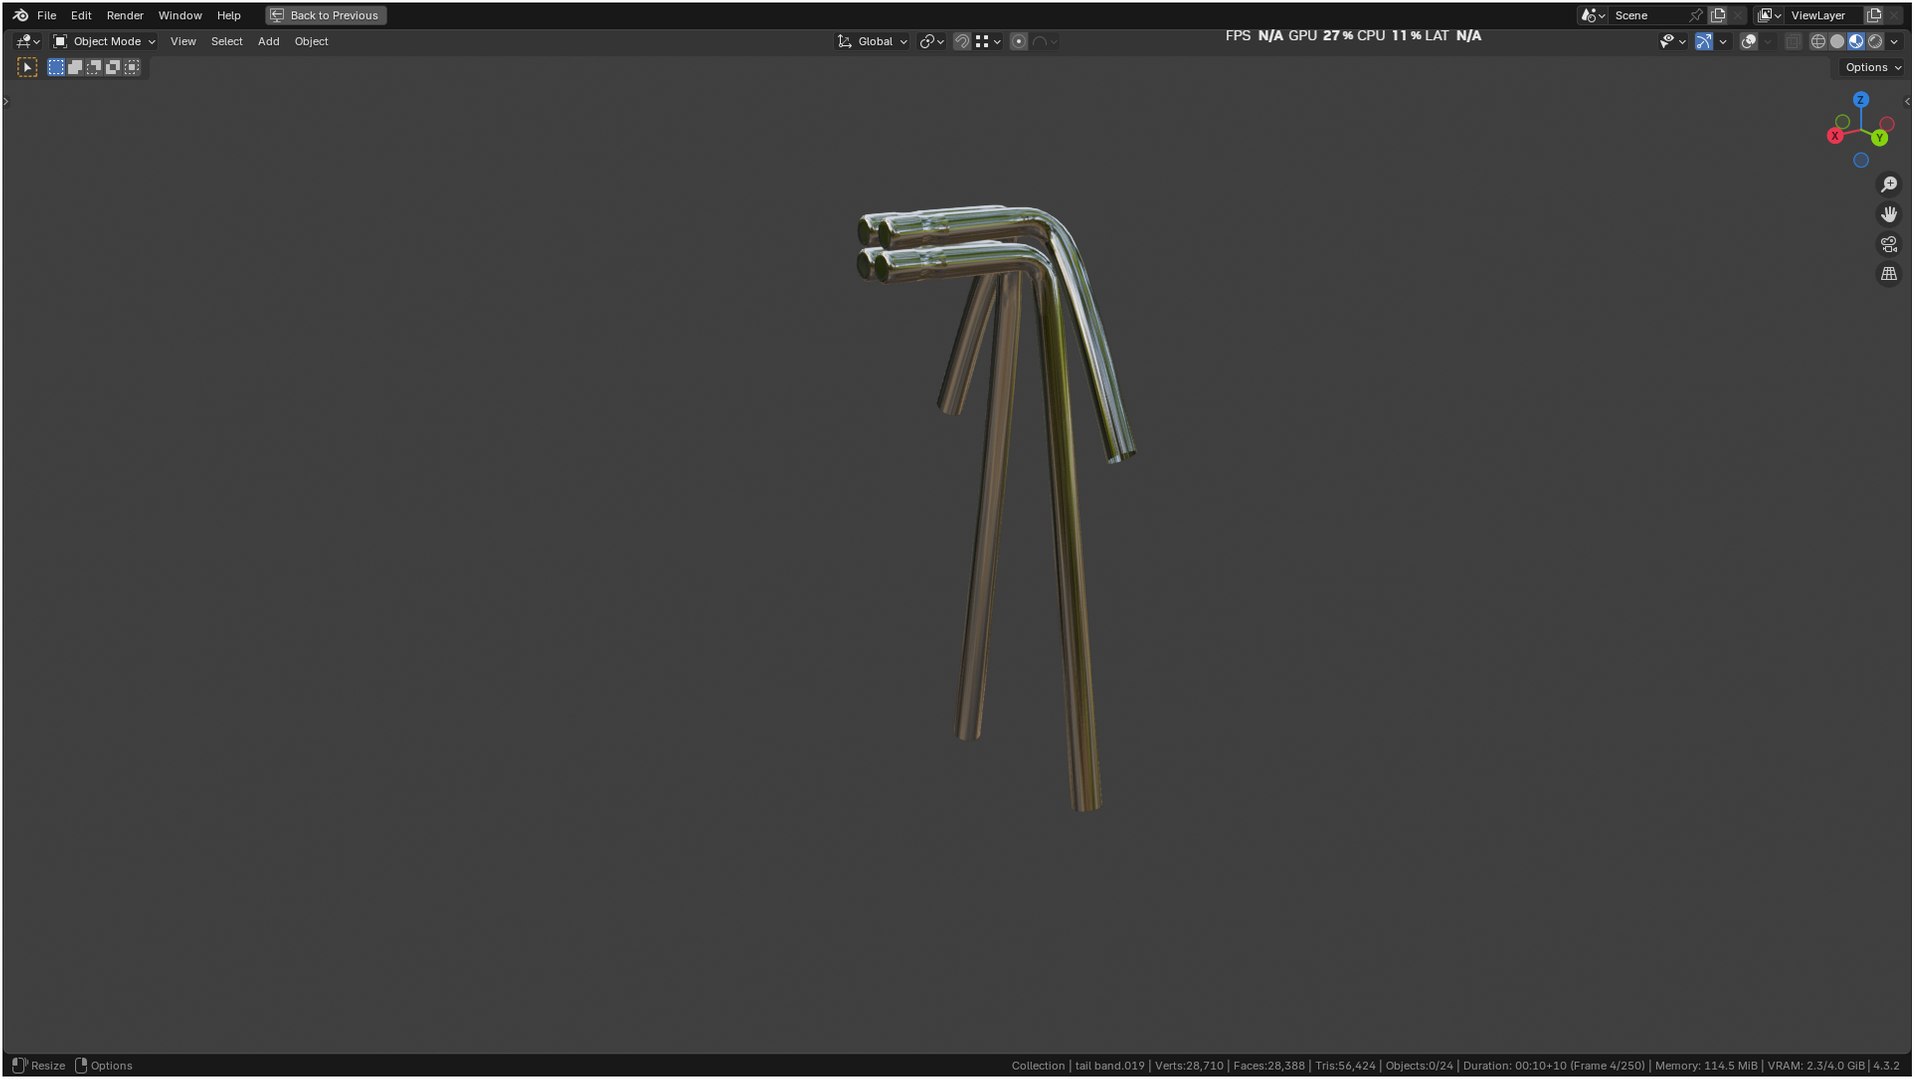
Task: Choose the intersect selection mode
Action: 132,67
